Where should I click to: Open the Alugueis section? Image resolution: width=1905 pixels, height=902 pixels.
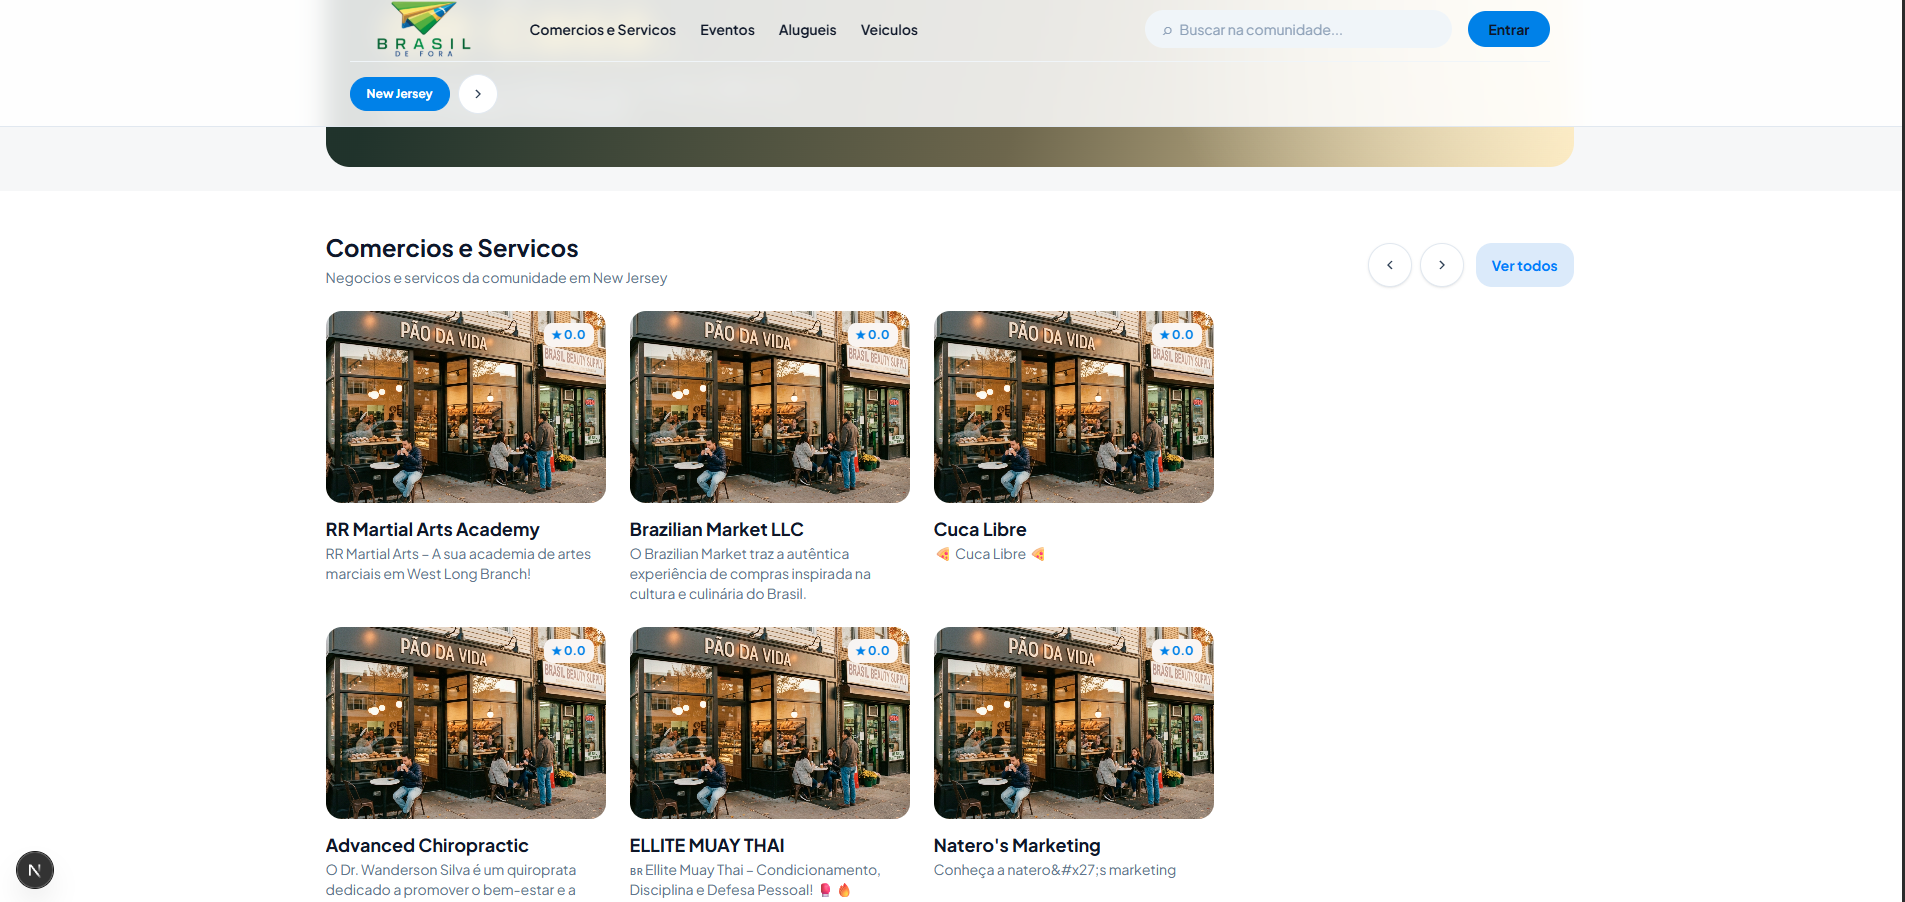(808, 30)
